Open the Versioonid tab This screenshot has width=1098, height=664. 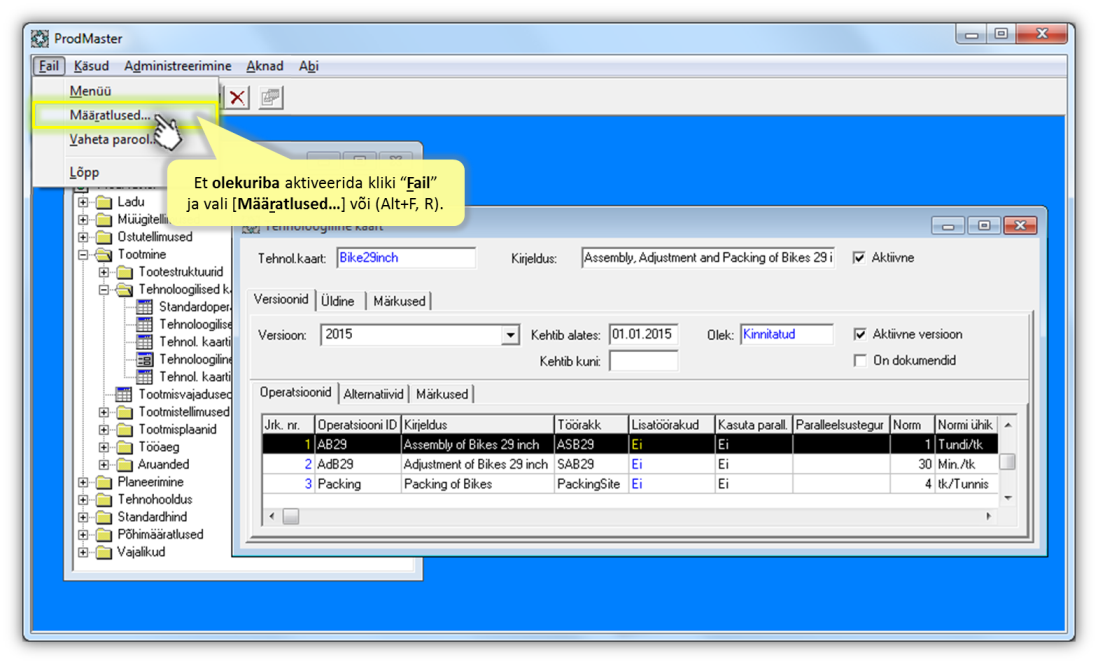(x=281, y=300)
